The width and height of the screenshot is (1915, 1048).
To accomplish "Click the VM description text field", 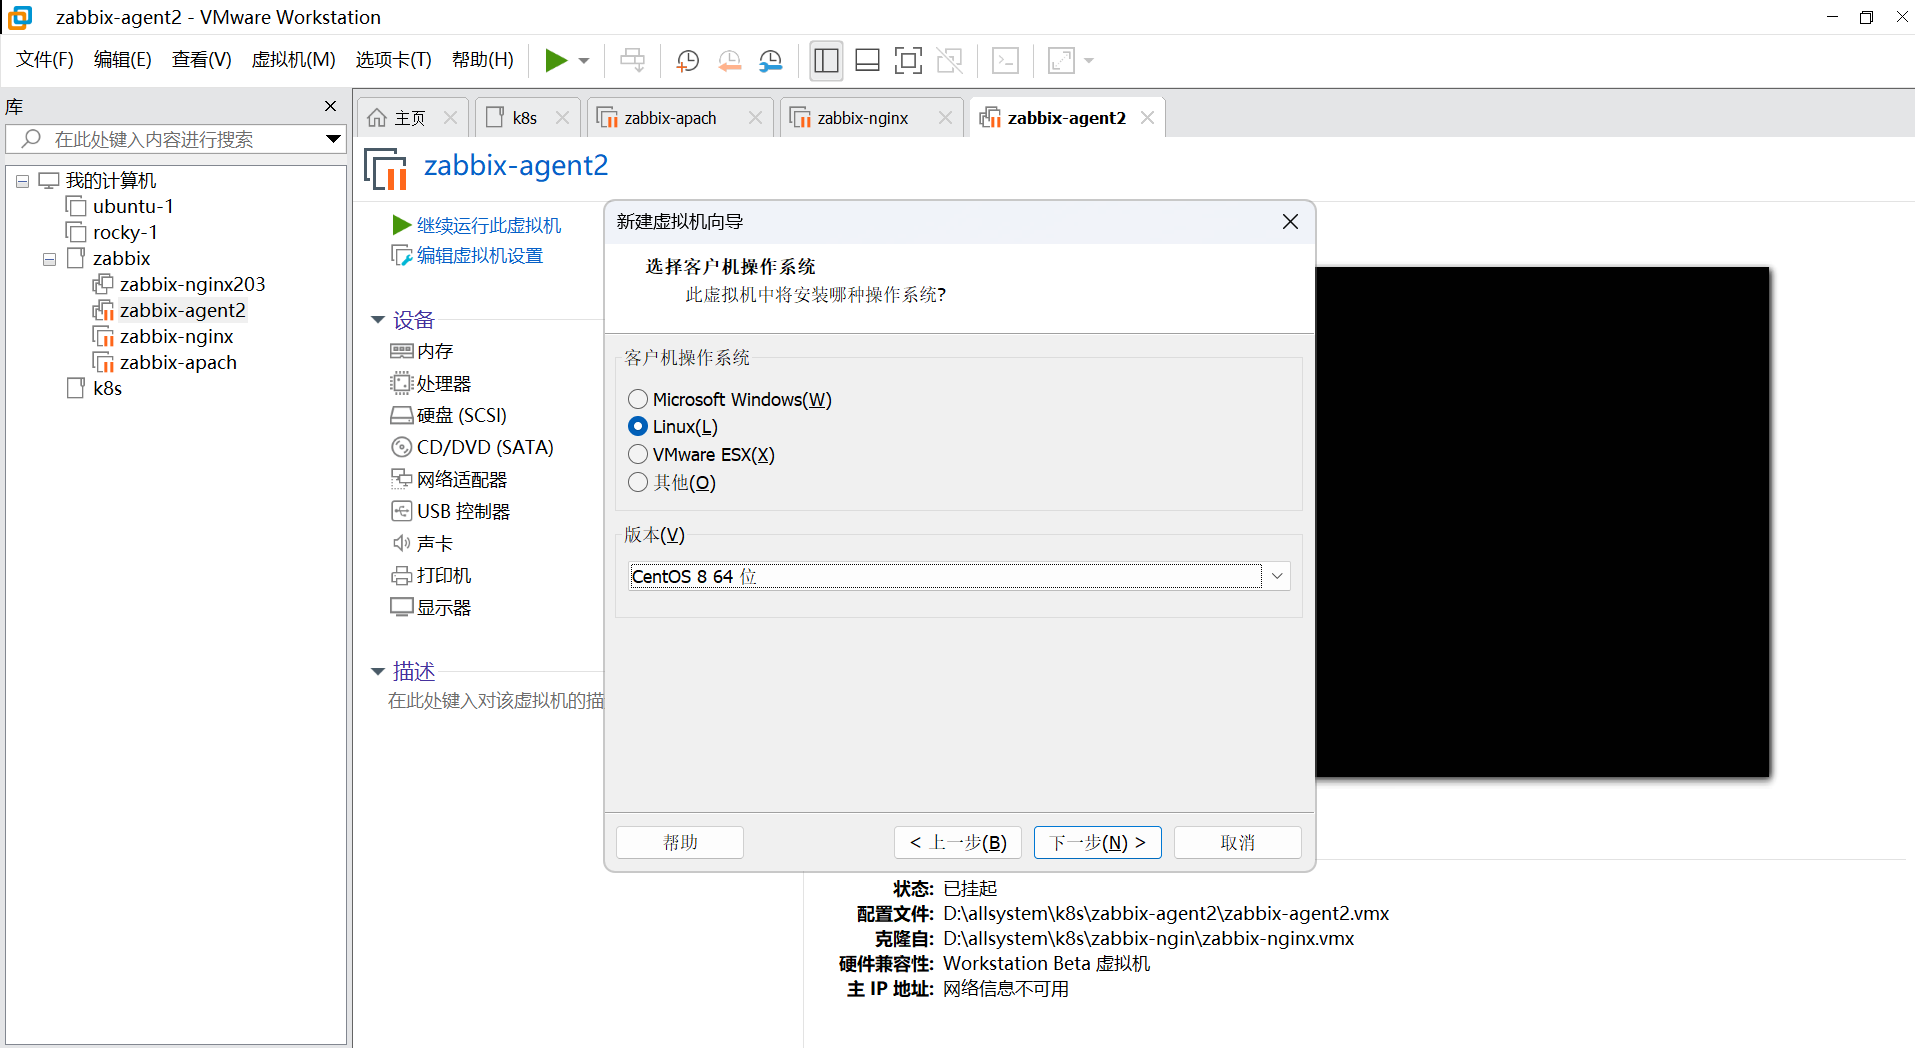I will coord(496,701).
